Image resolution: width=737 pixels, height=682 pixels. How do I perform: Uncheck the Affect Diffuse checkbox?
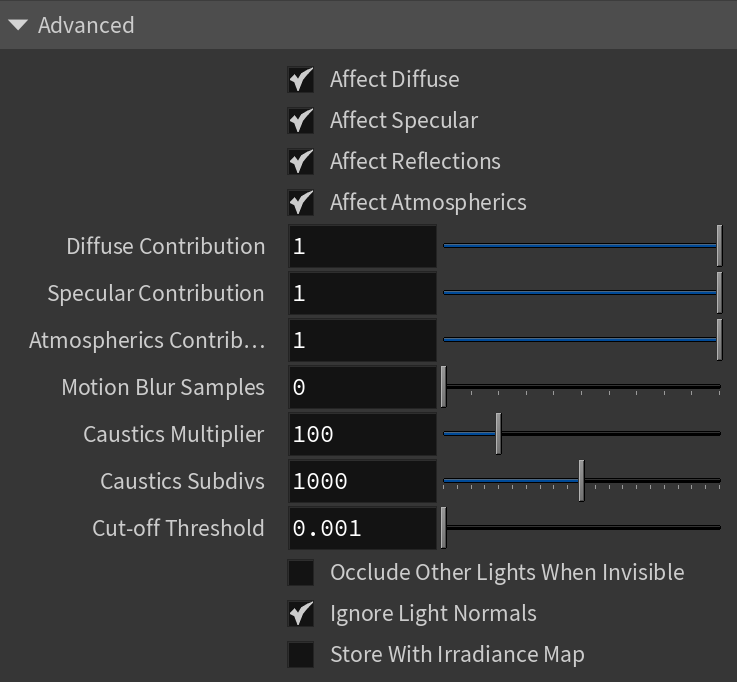coord(301,80)
